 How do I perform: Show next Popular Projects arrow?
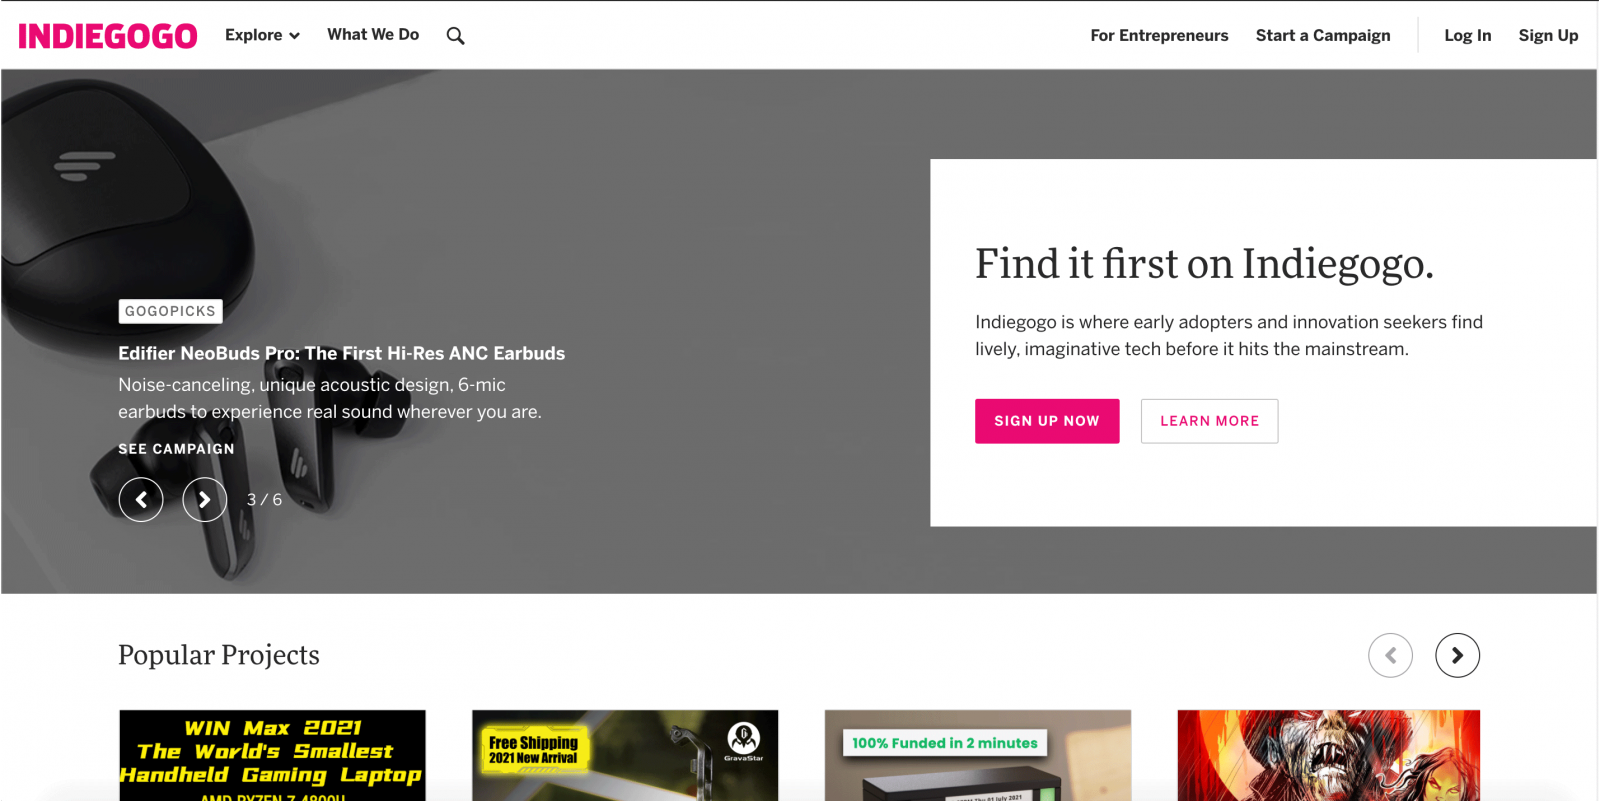pyautogui.click(x=1457, y=655)
